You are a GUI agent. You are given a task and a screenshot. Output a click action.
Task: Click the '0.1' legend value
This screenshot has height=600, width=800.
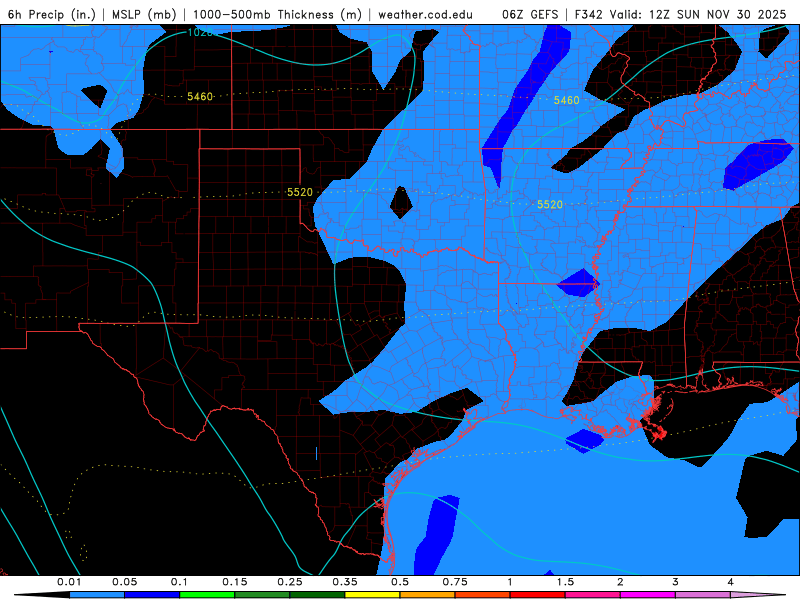click(x=179, y=582)
